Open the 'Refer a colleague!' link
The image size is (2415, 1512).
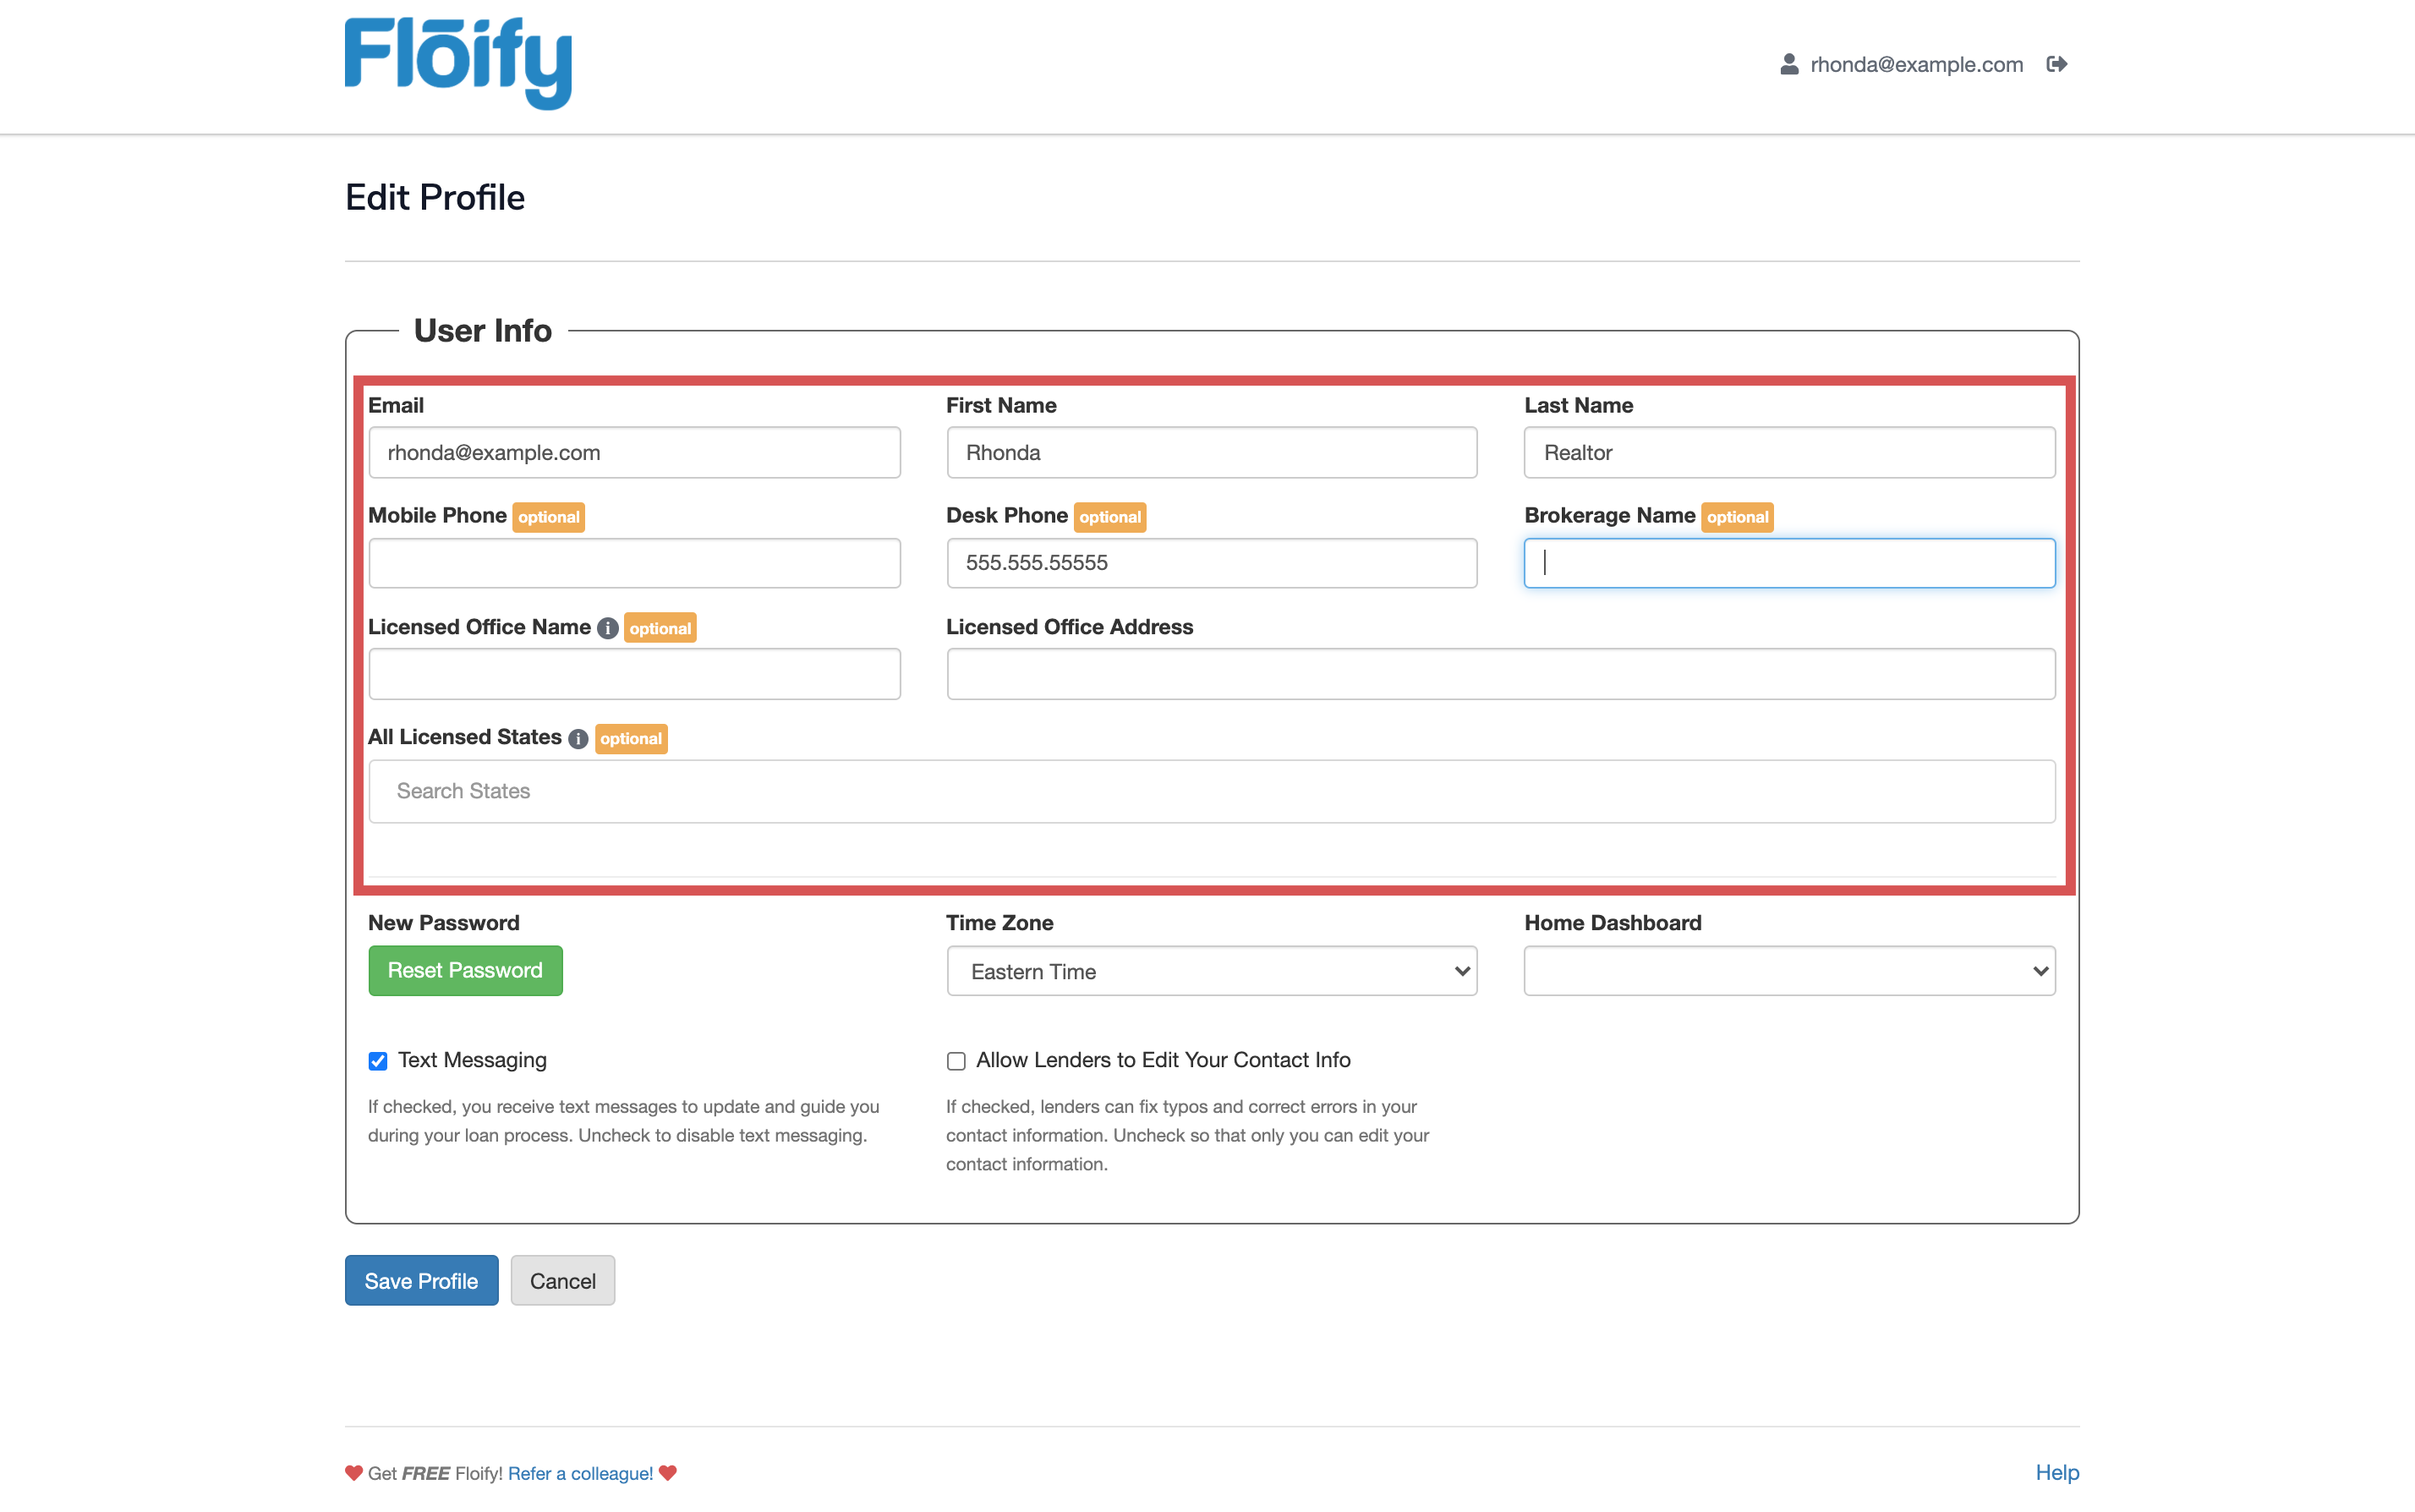tap(580, 1473)
